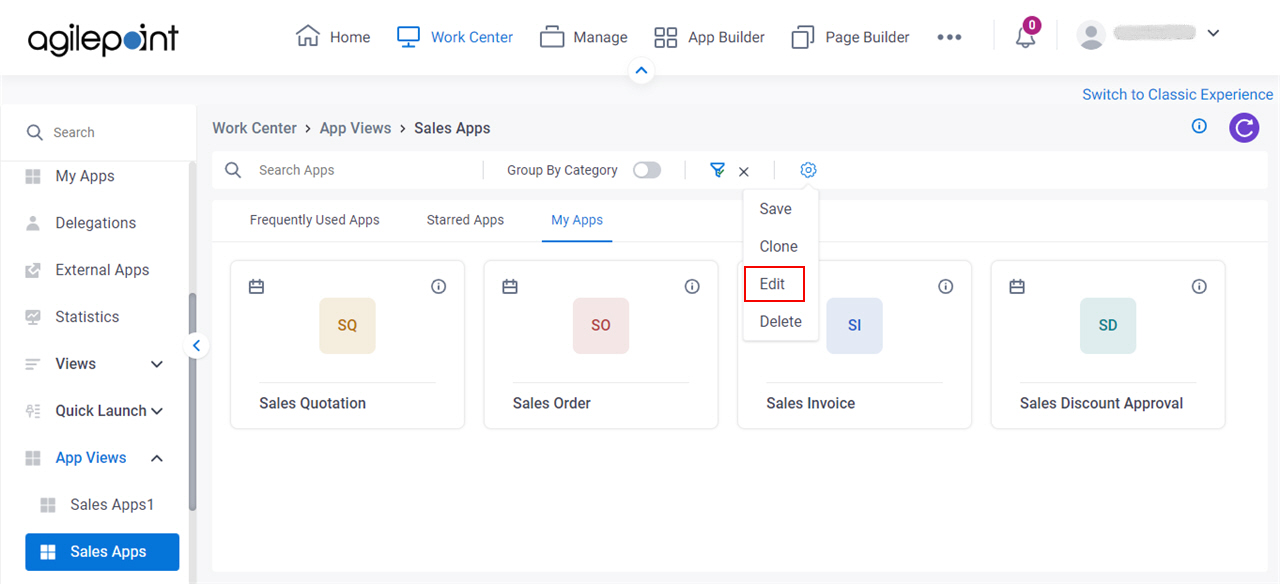The width and height of the screenshot is (1280, 584).
Task: Click Work Center breadcrumb
Action: click(254, 128)
